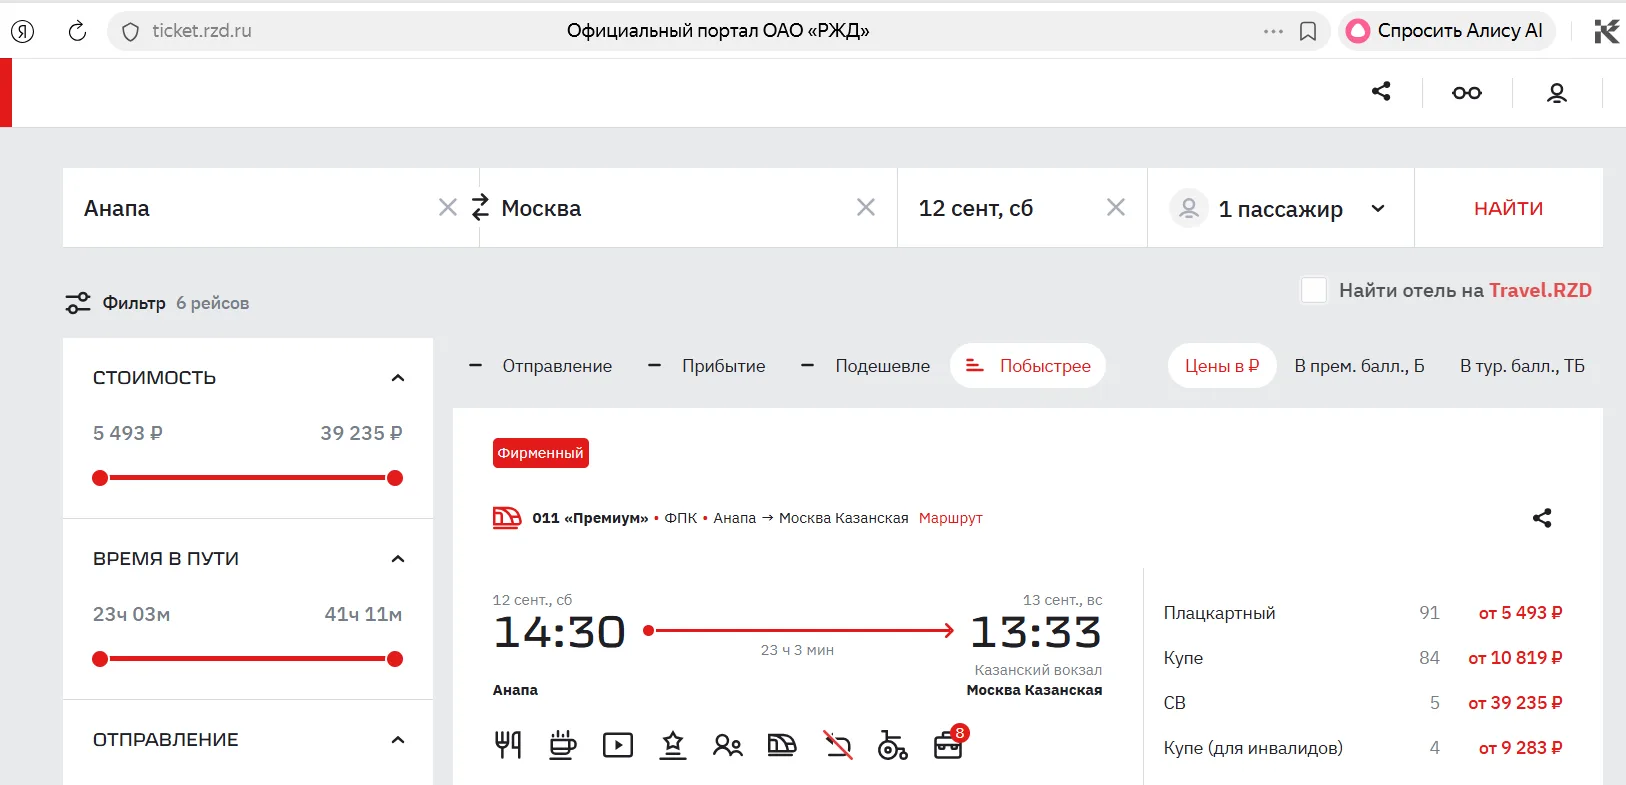Click the minimum price slider handle

[100, 478]
